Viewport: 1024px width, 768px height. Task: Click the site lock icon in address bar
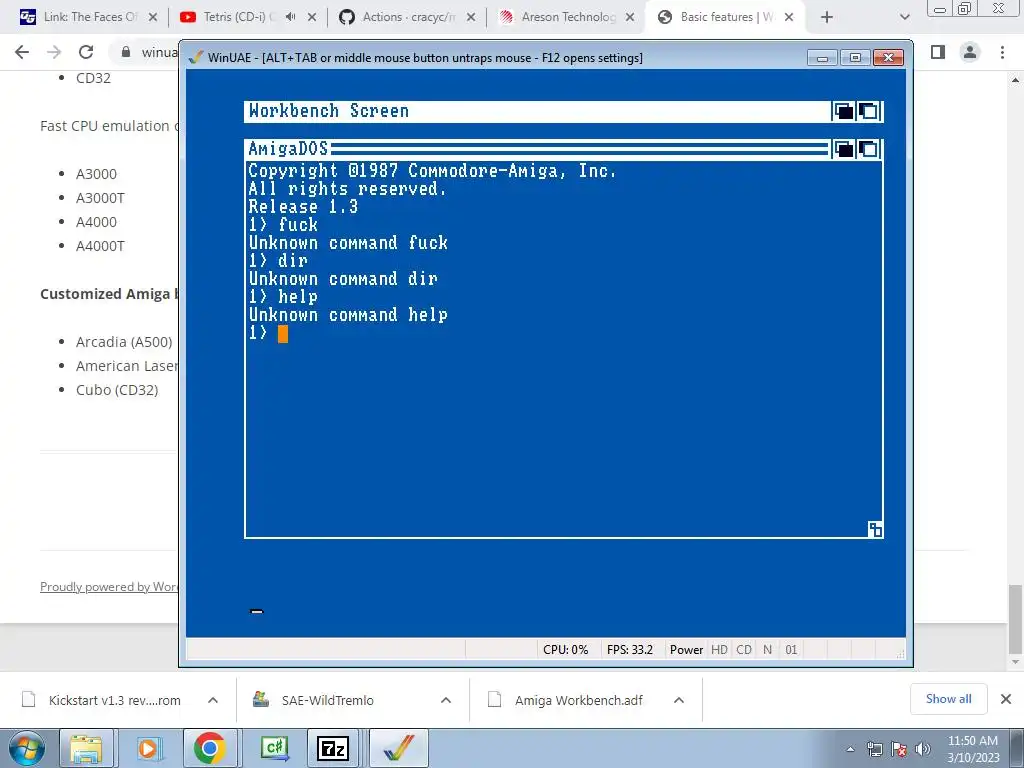pyautogui.click(x=125, y=52)
